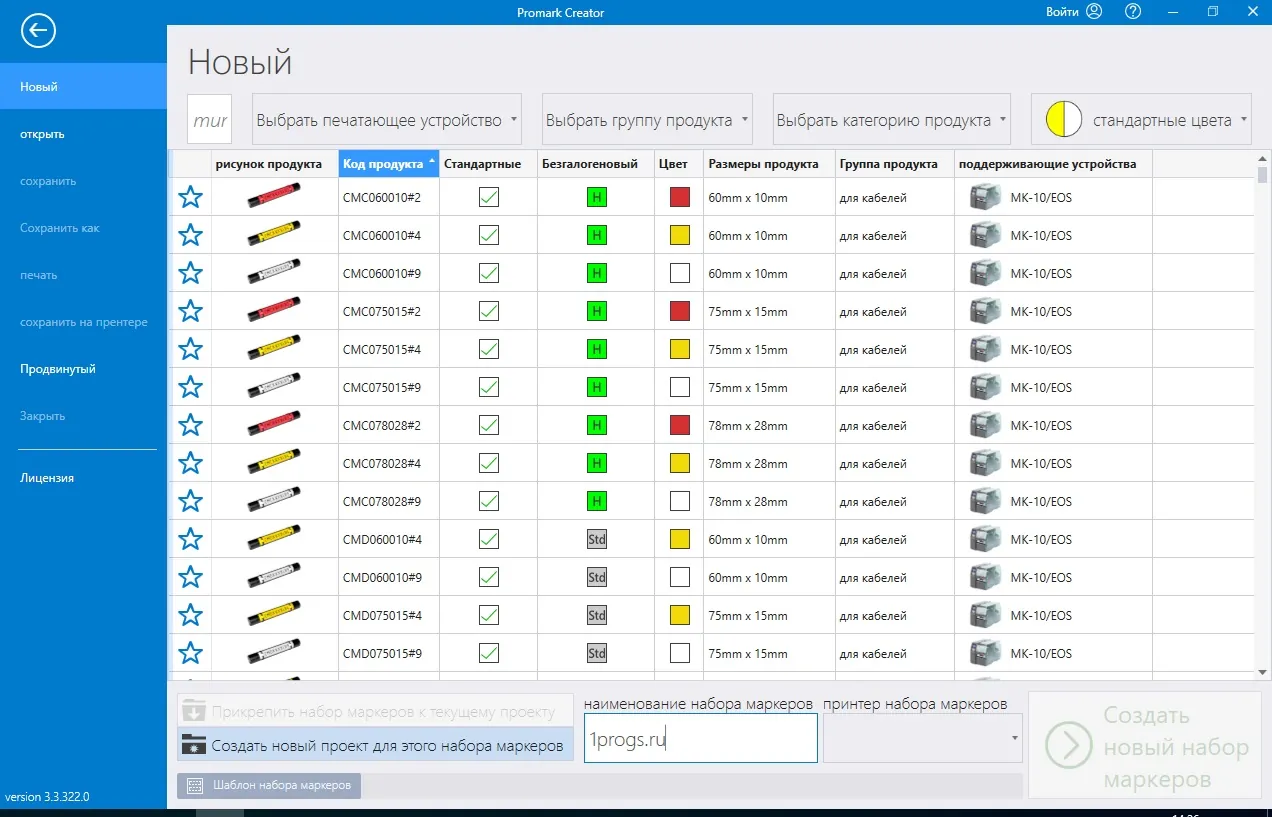The height and width of the screenshot is (817, 1272).
Task: Click Создать новый проект для этого набора маркеров
Action: pos(376,745)
